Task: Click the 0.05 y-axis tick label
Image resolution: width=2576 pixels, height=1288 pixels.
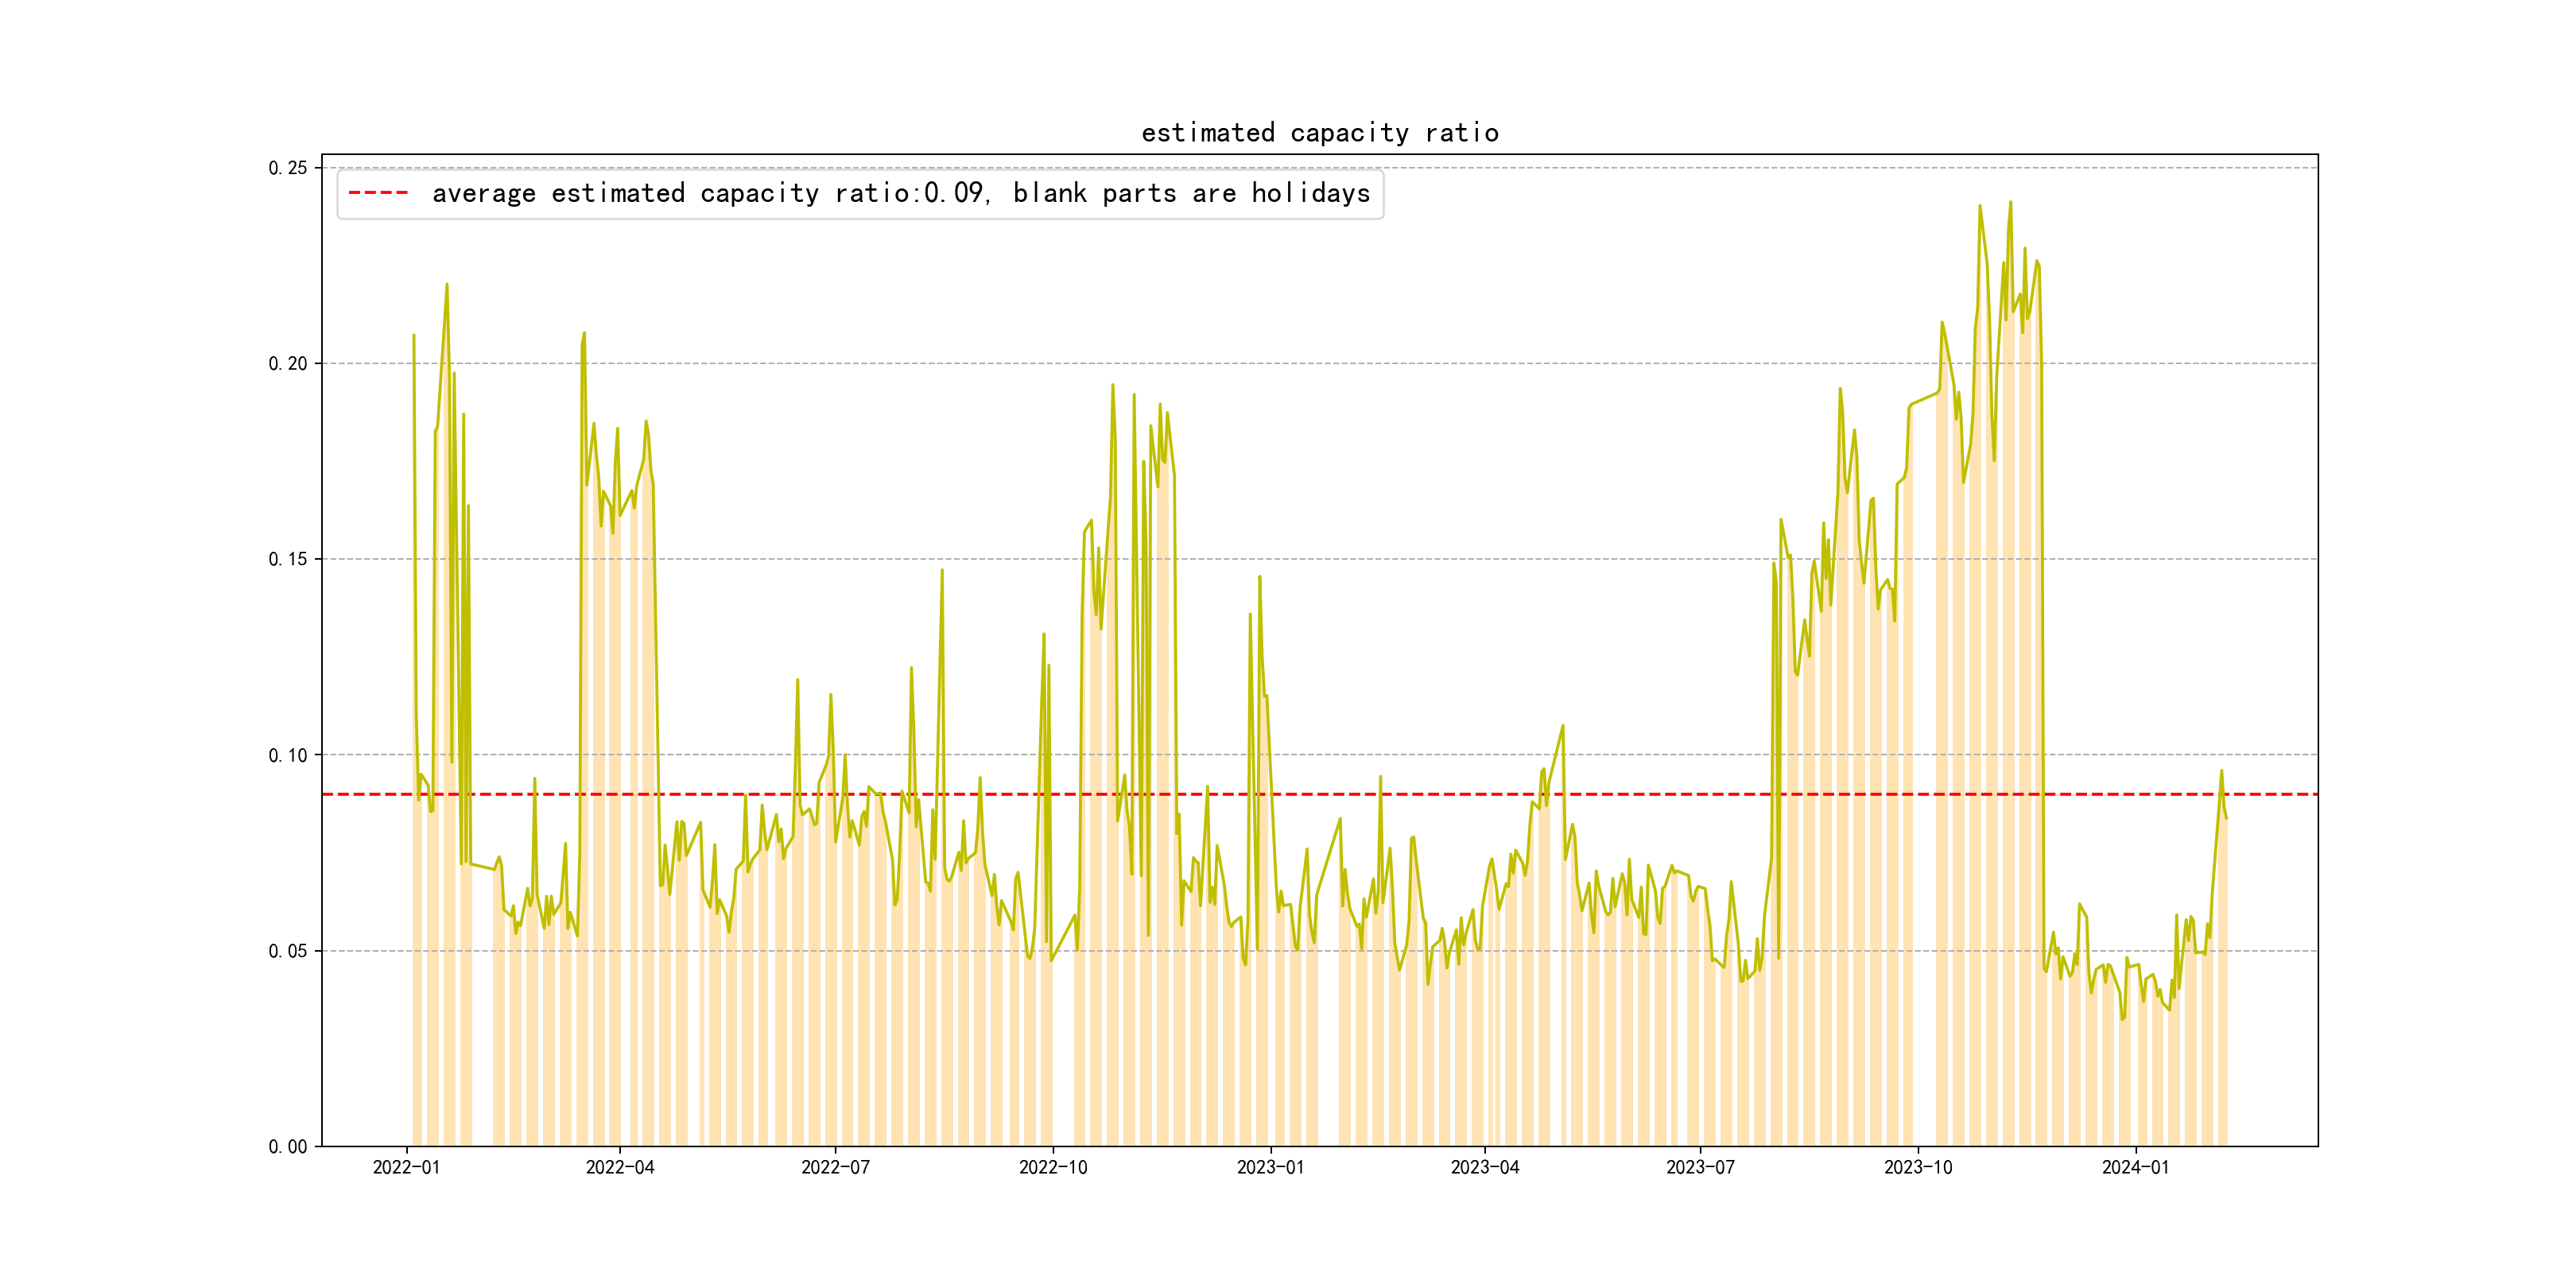Action: (287, 951)
